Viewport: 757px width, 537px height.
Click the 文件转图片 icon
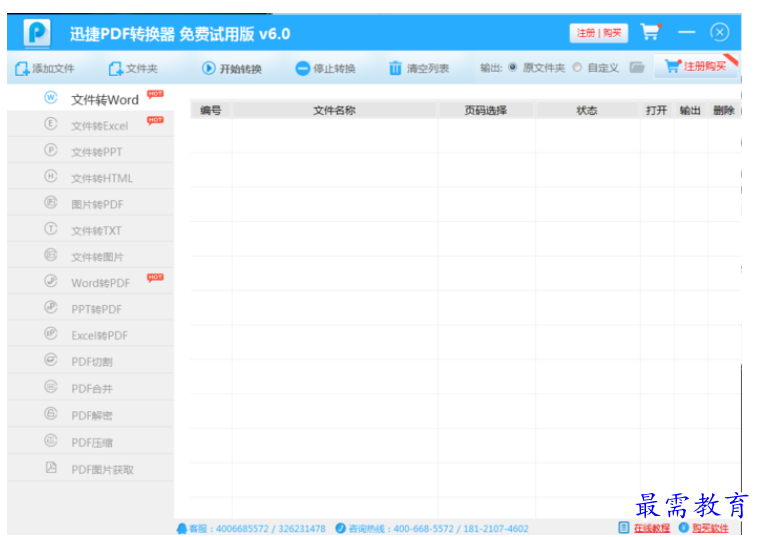tap(51, 254)
